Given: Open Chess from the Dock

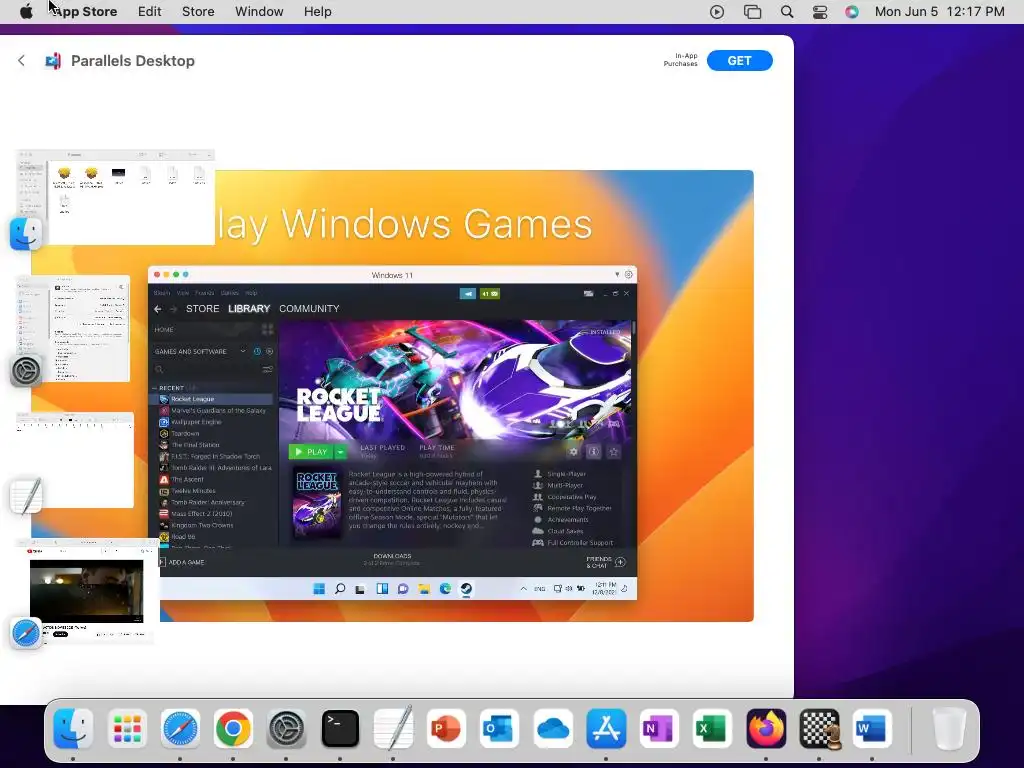Looking at the screenshot, I should [819, 728].
